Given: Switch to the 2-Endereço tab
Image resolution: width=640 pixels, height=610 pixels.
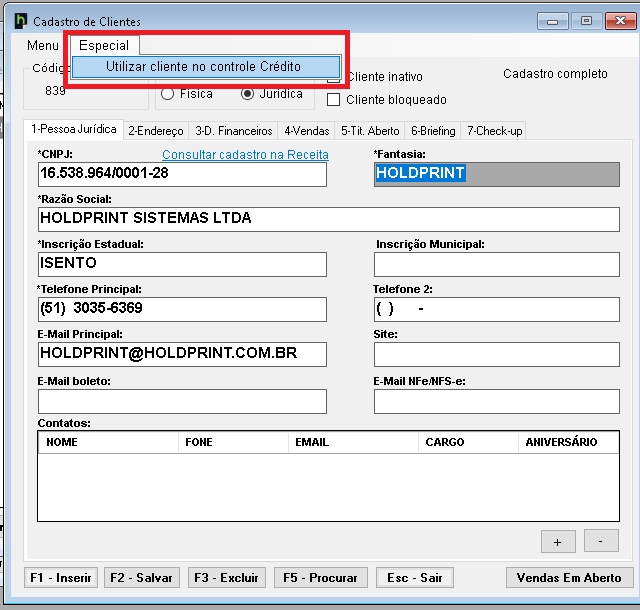Looking at the screenshot, I should [156, 131].
